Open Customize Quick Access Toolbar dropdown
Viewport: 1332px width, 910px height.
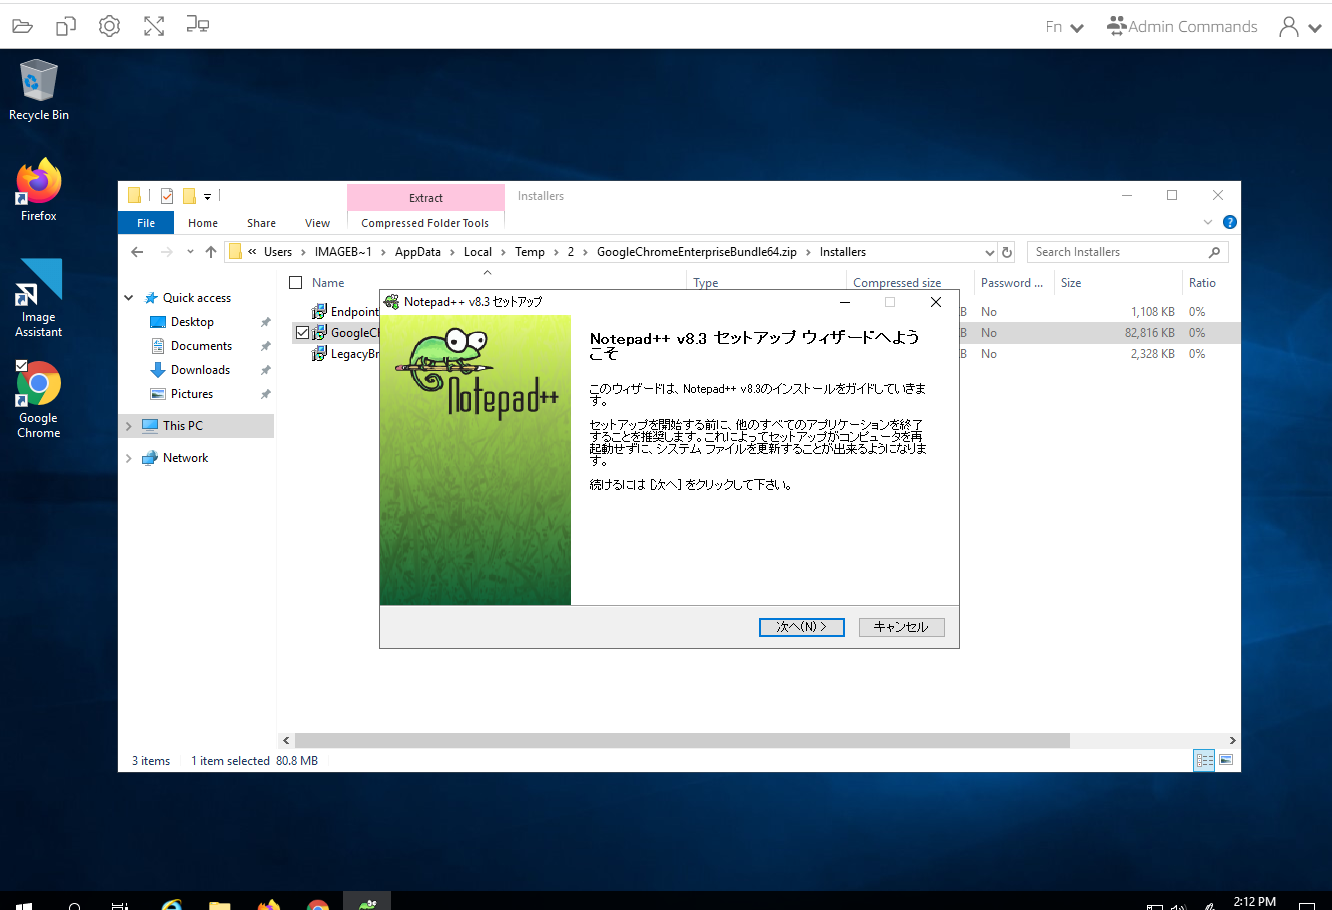pos(208,197)
